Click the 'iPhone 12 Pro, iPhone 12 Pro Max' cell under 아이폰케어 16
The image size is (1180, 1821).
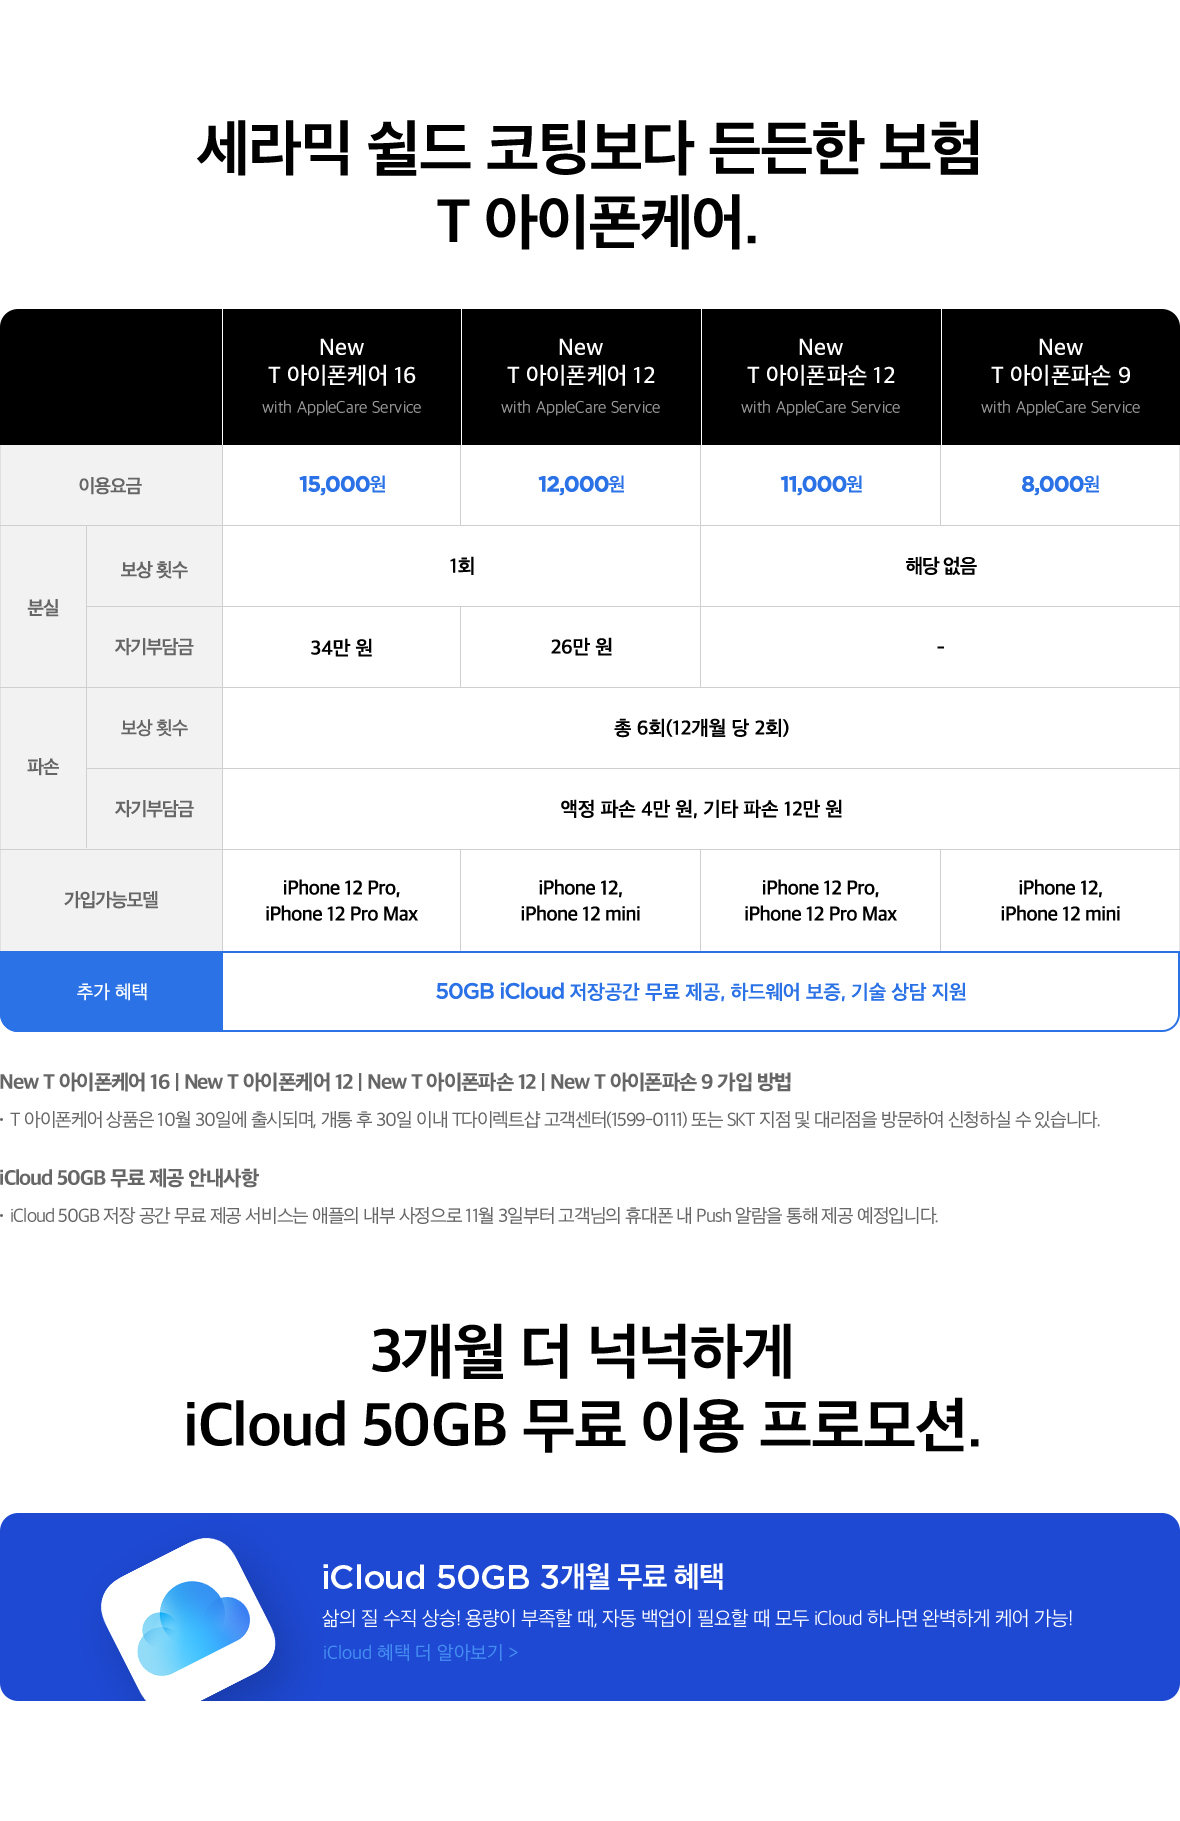(x=342, y=901)
